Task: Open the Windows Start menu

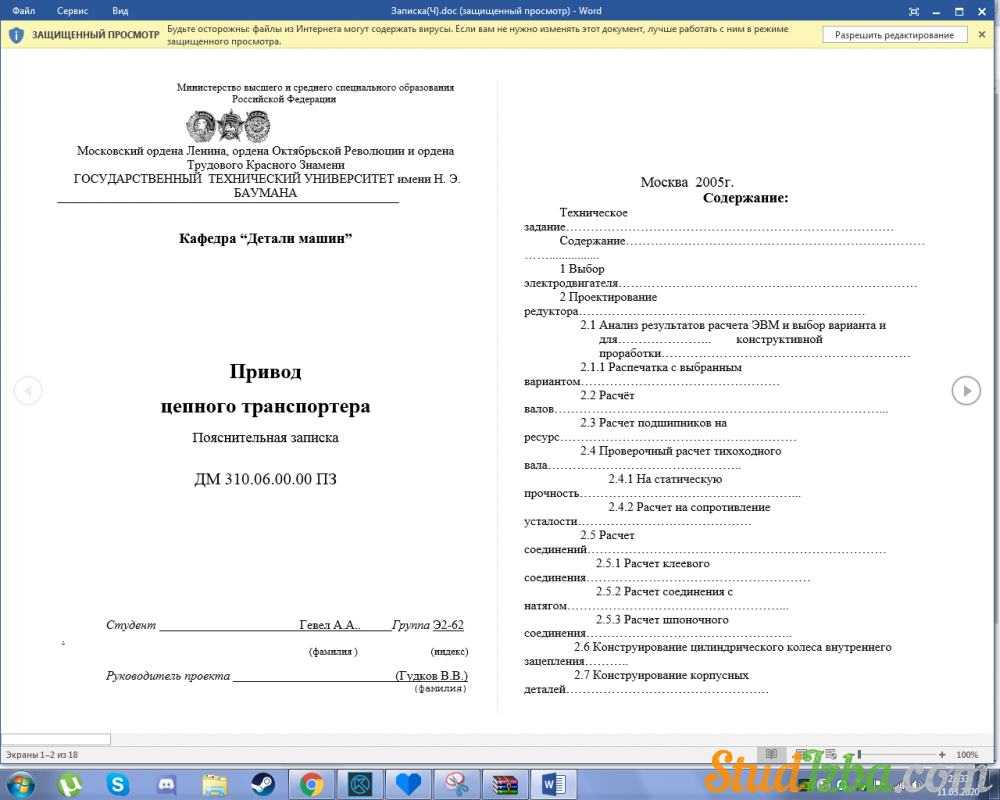Action: (21, 784)
